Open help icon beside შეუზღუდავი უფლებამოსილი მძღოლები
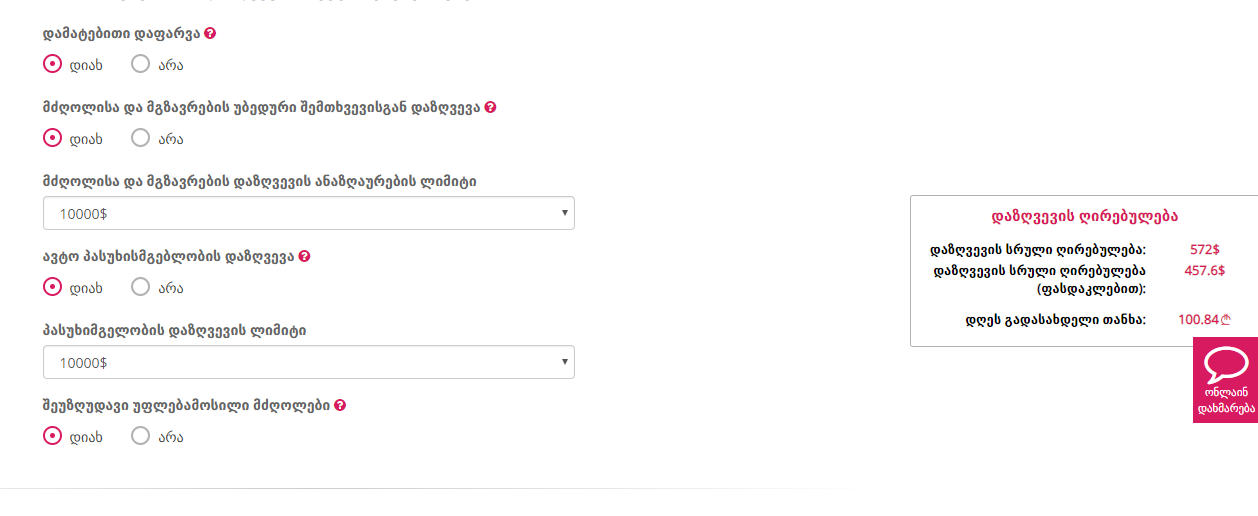This screenshot has width=1258, height=516. 340,405
